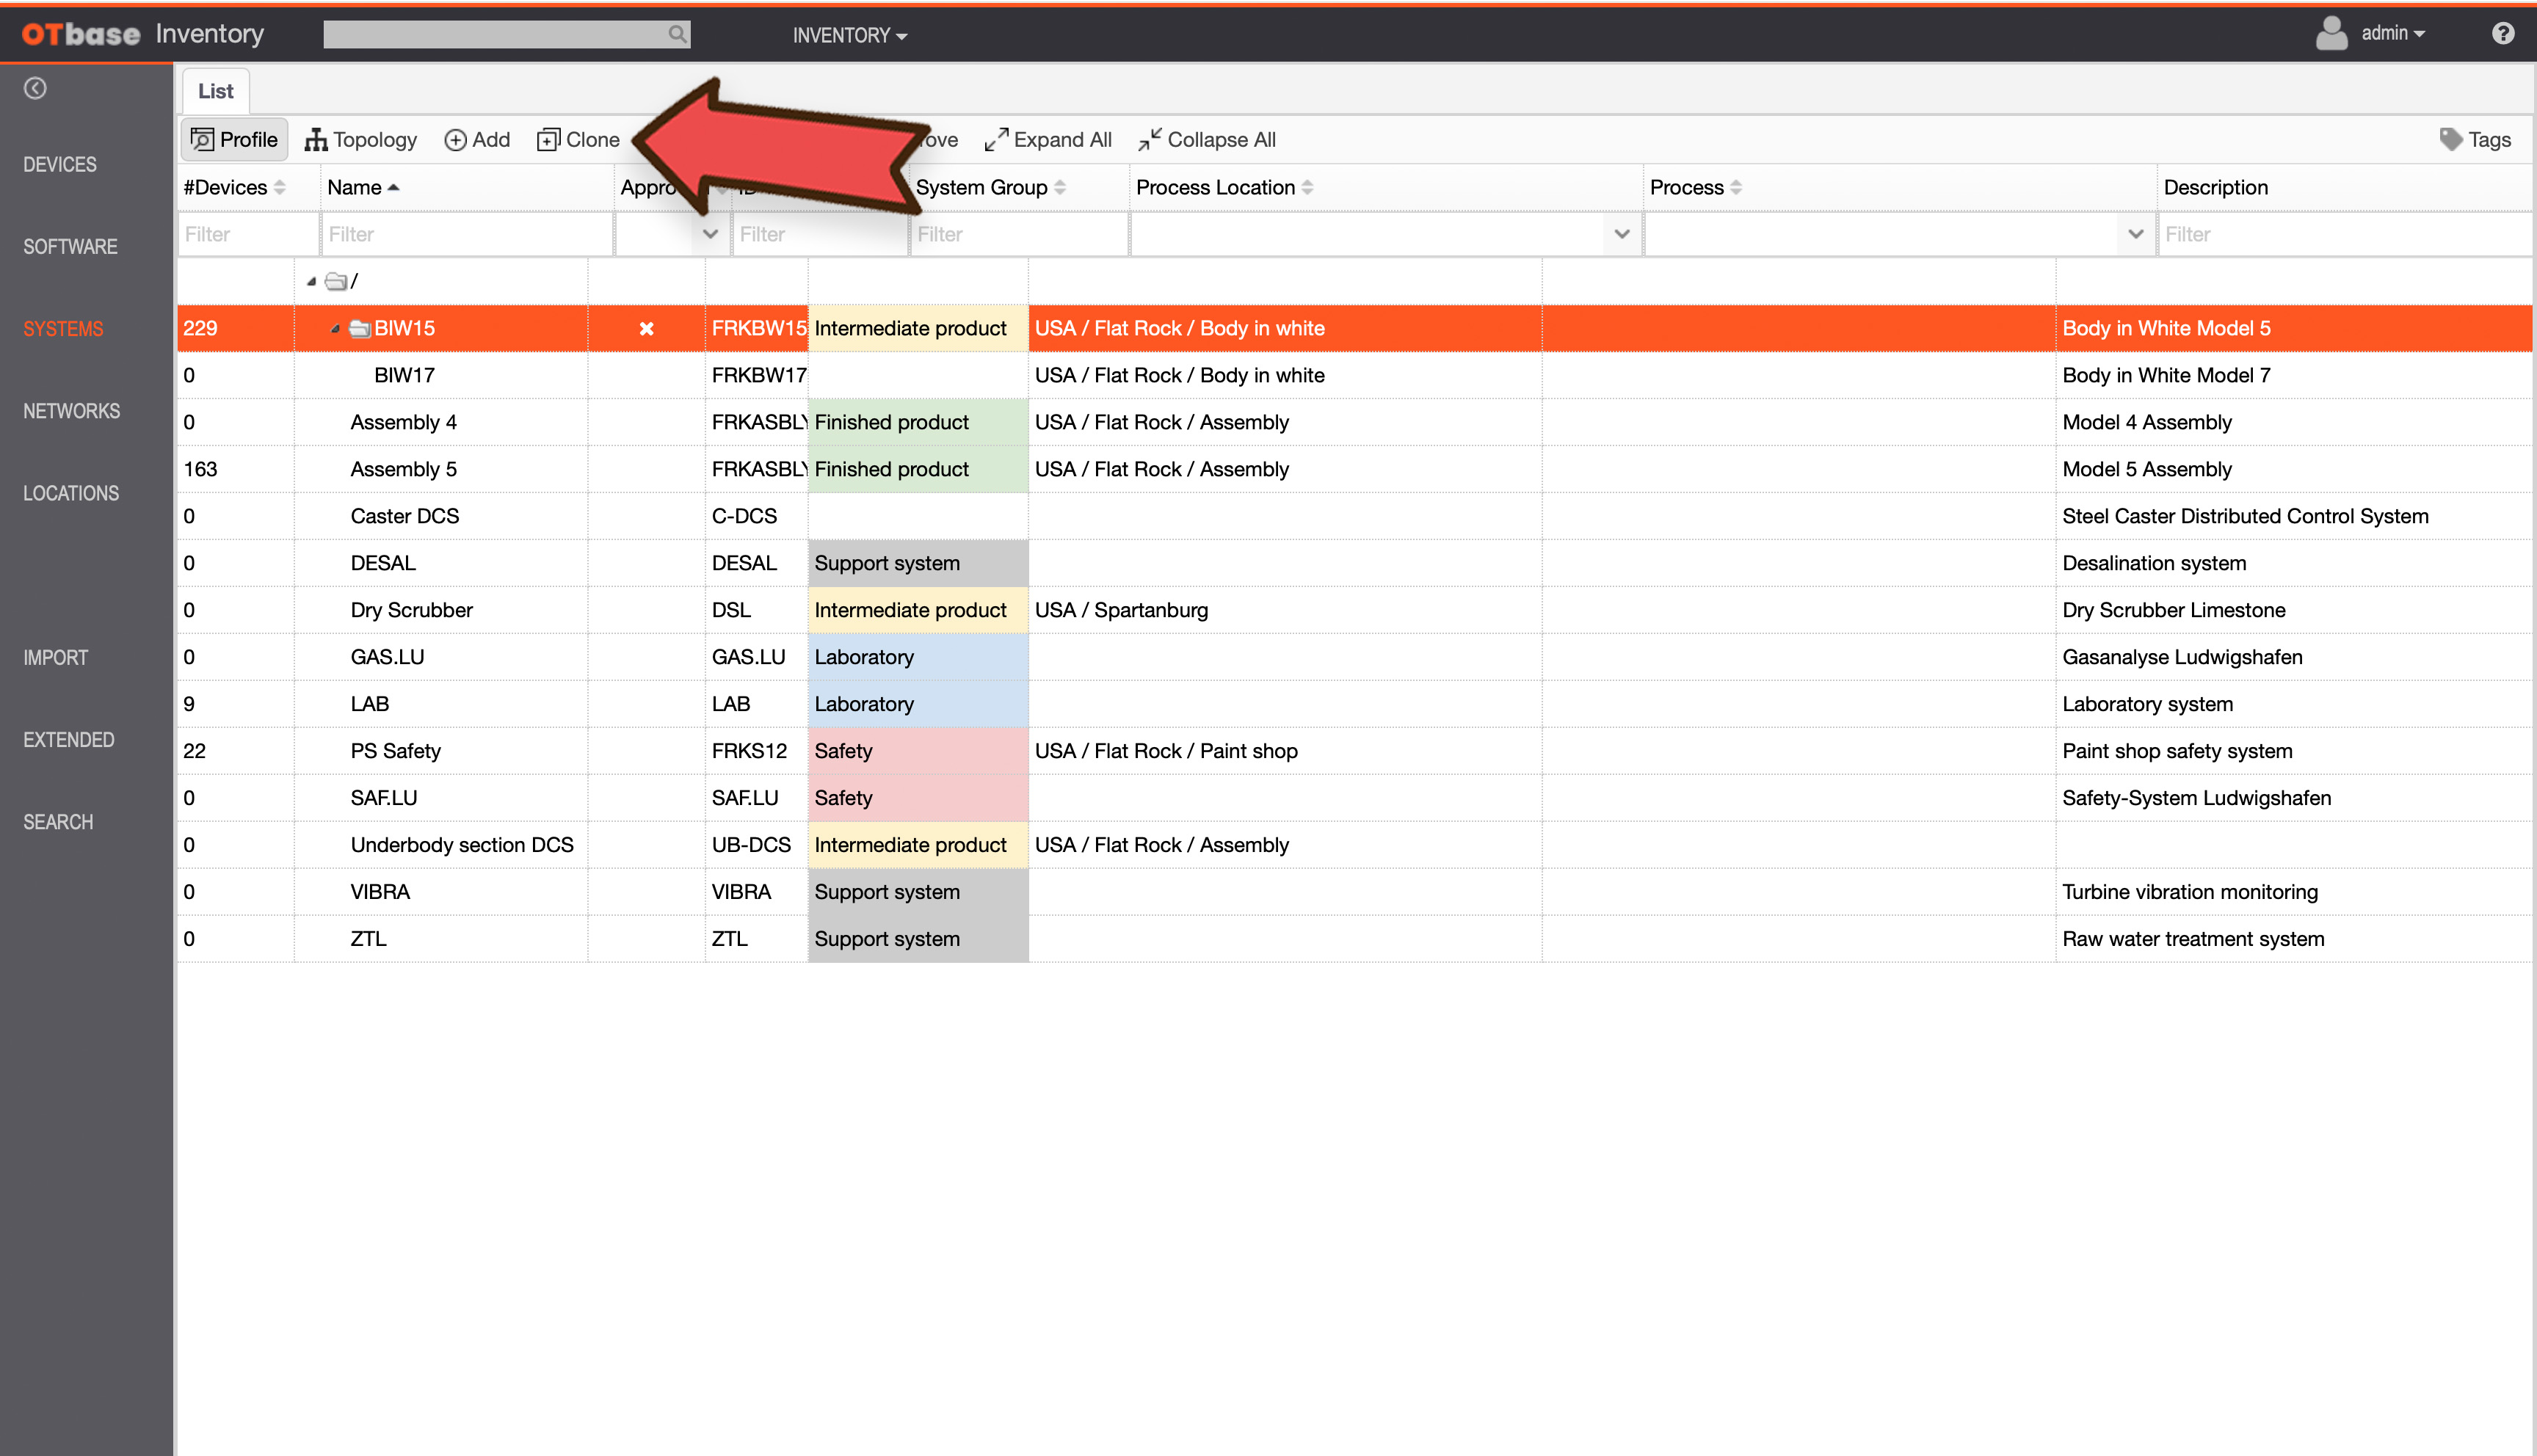Click the help question mark icon
2537x1456 pixels.
point(2503,34)
